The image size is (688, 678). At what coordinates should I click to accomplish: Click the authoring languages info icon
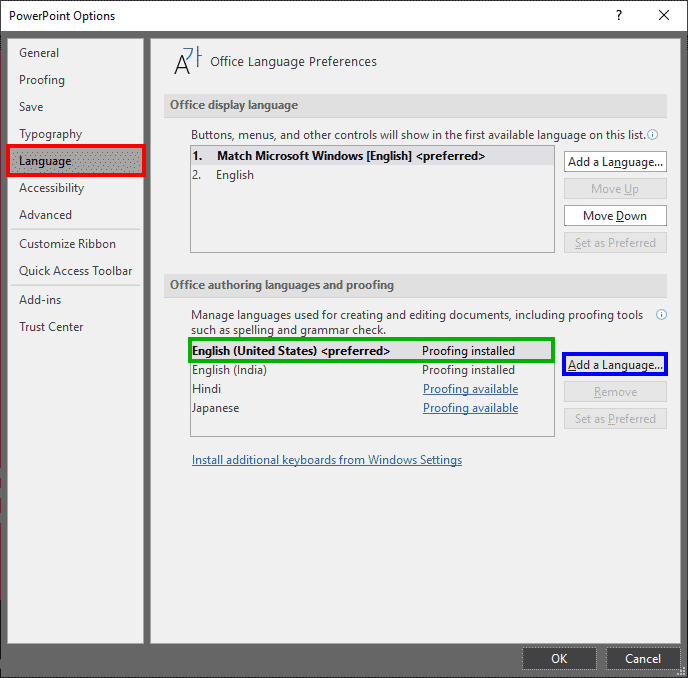click(x=661, y=315)
